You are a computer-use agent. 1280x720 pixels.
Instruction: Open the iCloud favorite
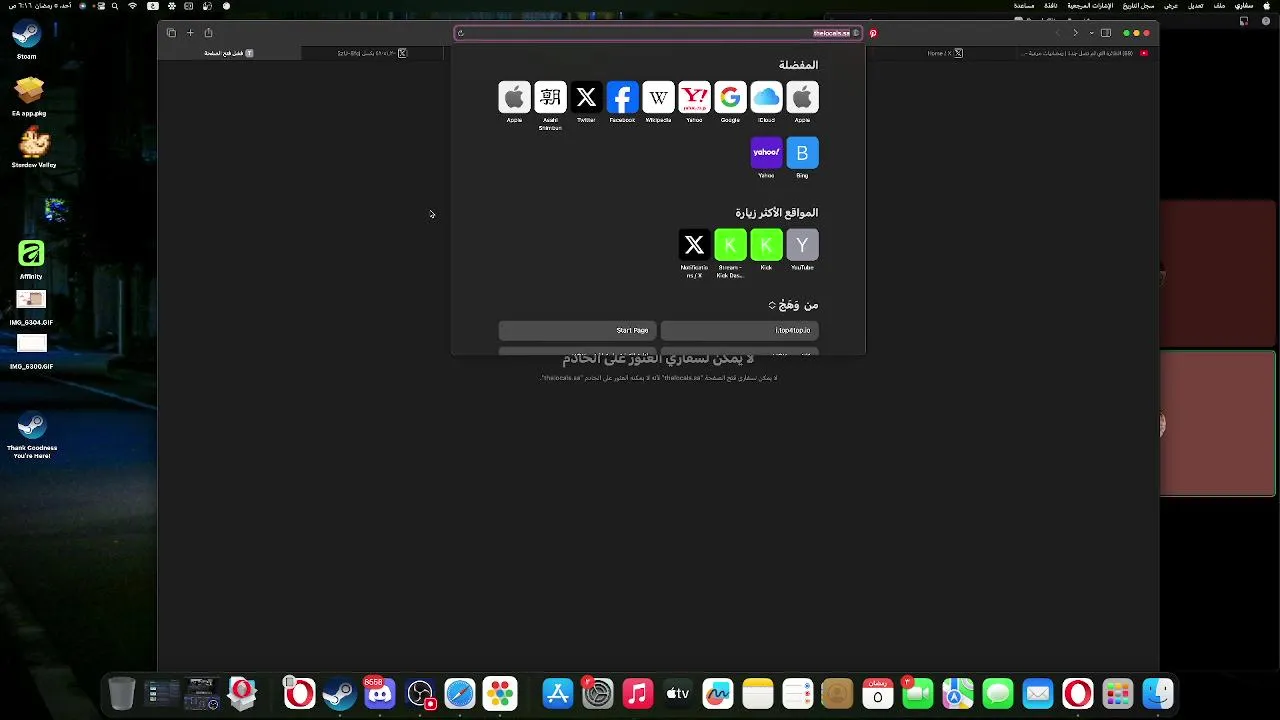coord(766,97)
